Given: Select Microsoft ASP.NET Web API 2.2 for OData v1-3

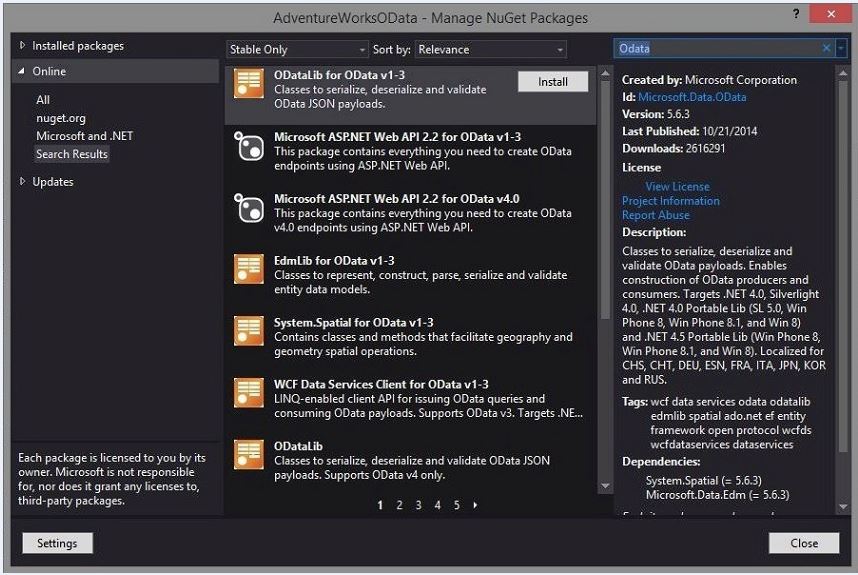Looking at the screenshot, I should point(397,137).
